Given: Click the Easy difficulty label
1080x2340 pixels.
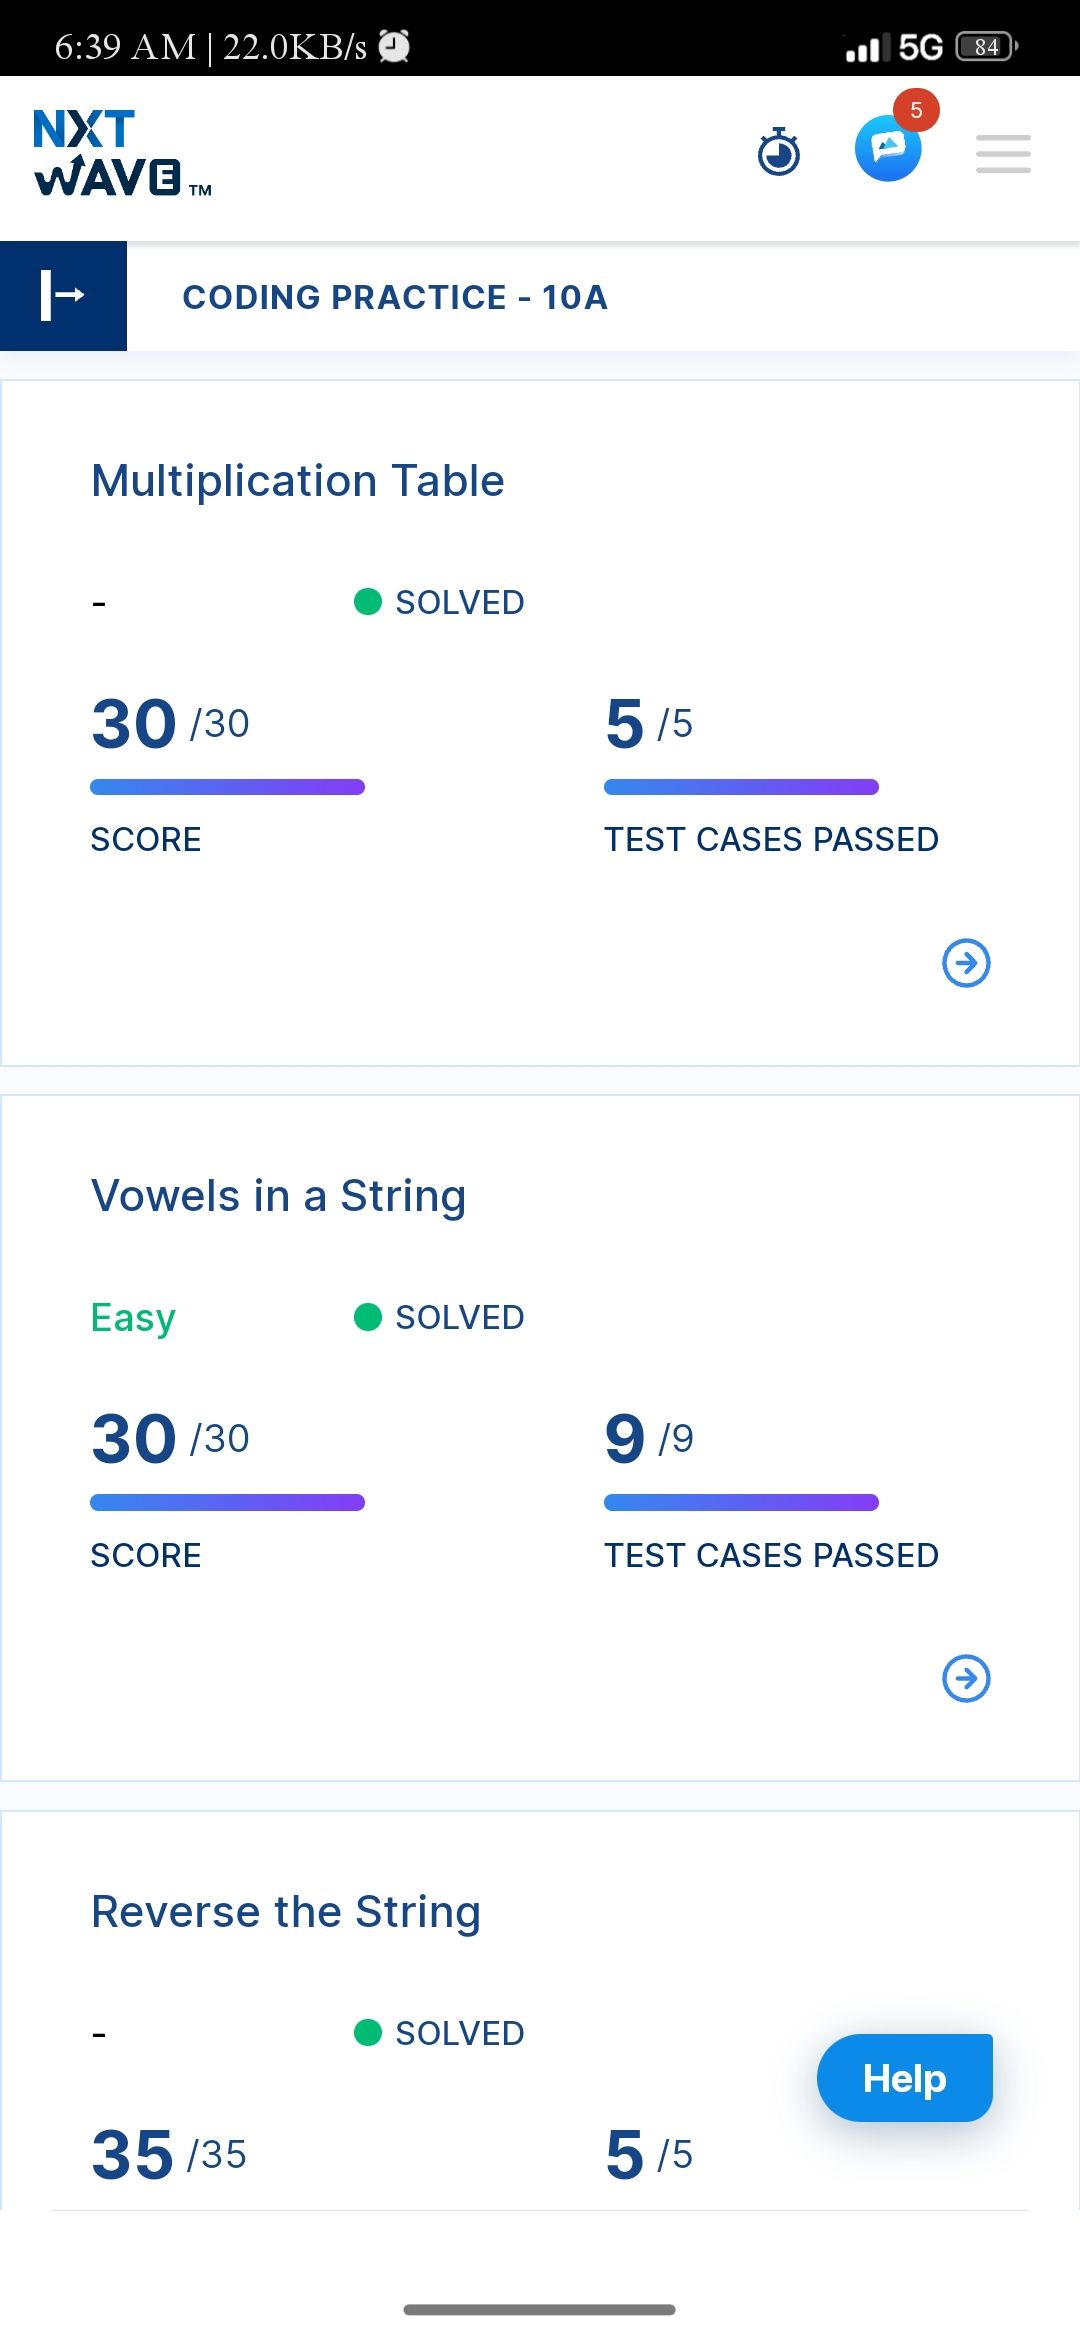Looking at the screenshot, I should click(x=133, y=1318).
